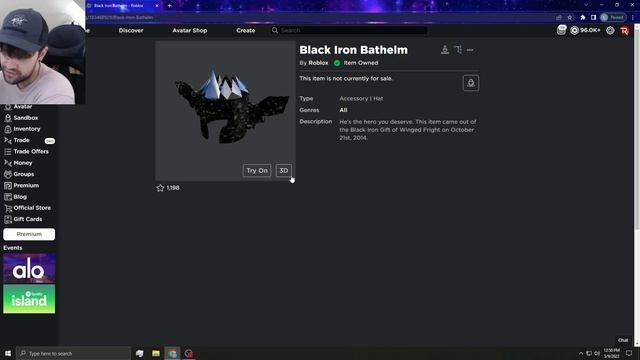This screenshot has height=360, width=640.
Task: Click the Black Iron Bathelm preview image
Action: (x=225, y=111)
